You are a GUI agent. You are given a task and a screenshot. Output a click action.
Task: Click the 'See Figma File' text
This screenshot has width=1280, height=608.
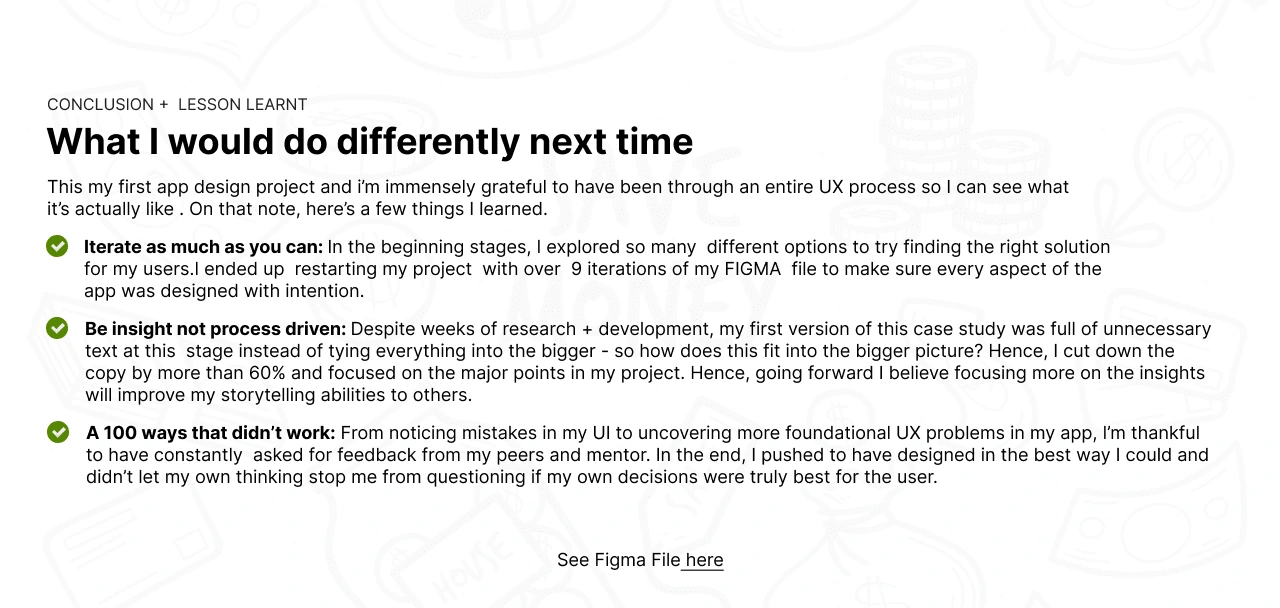[618, 560]
